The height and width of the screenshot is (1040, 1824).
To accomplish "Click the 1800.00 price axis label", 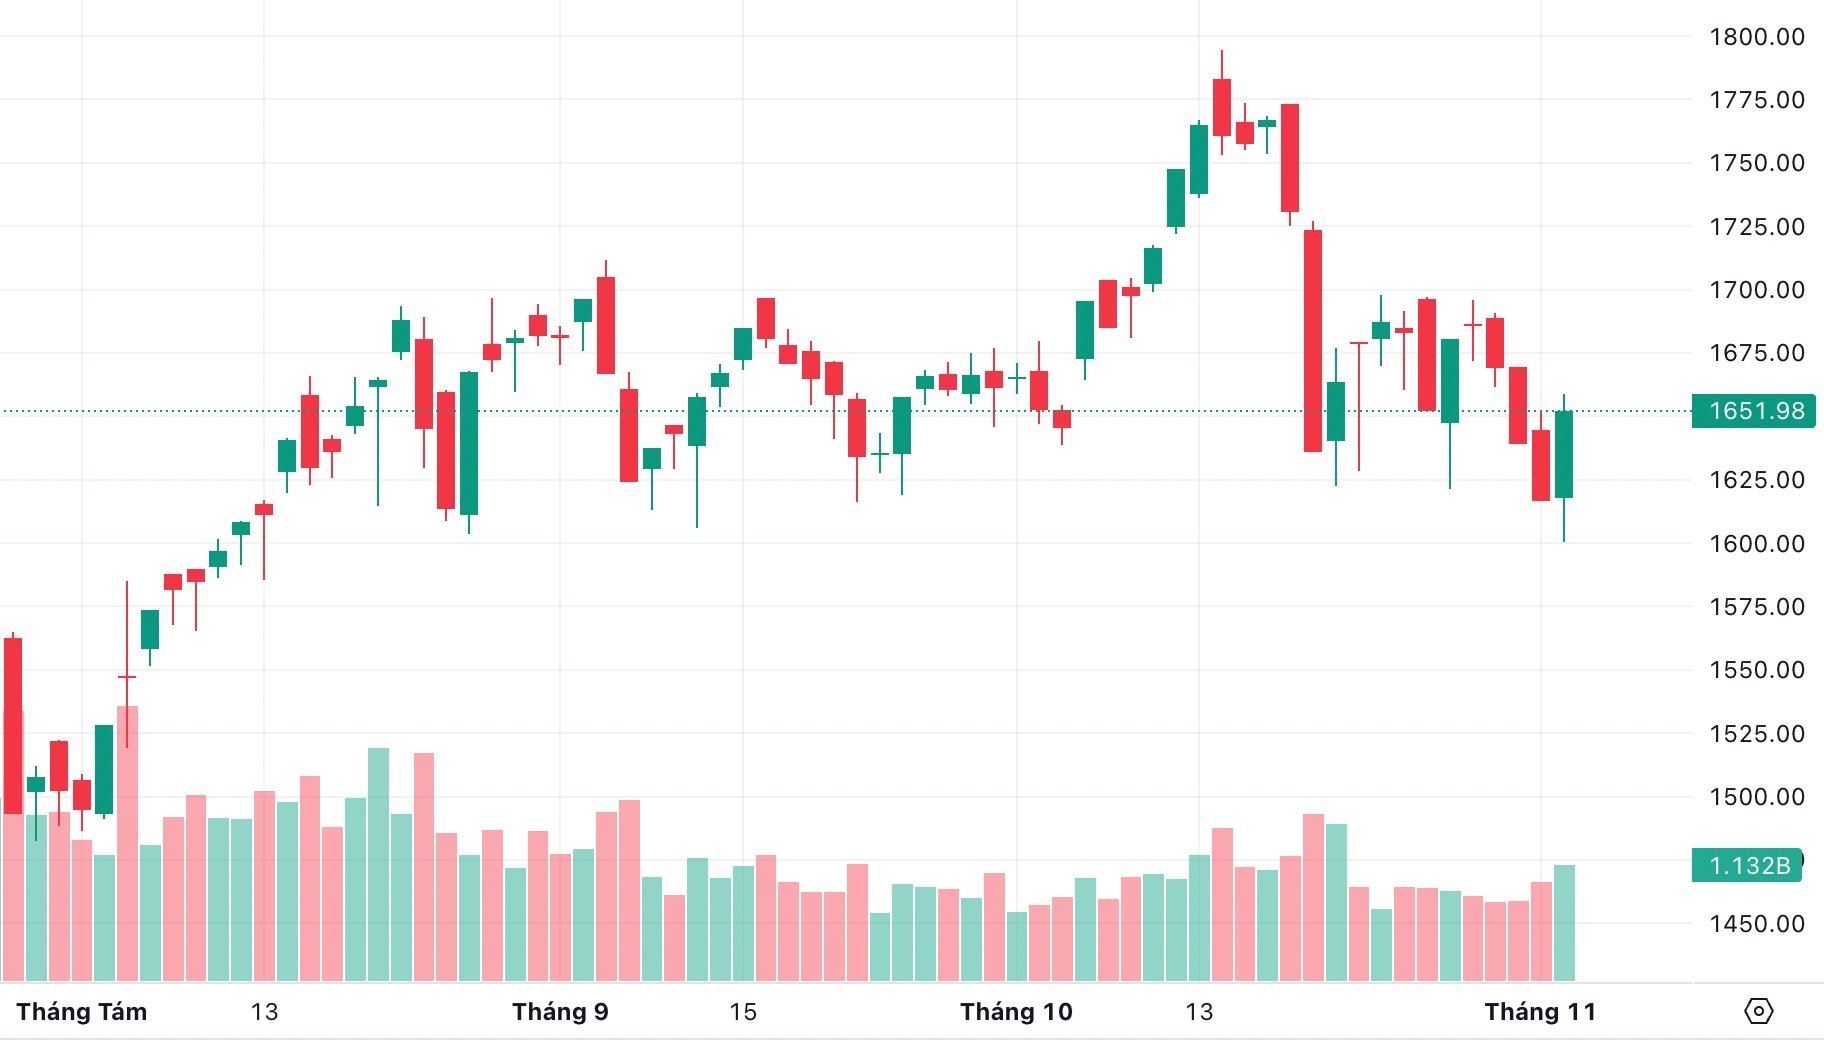I will click(1757, 37).
